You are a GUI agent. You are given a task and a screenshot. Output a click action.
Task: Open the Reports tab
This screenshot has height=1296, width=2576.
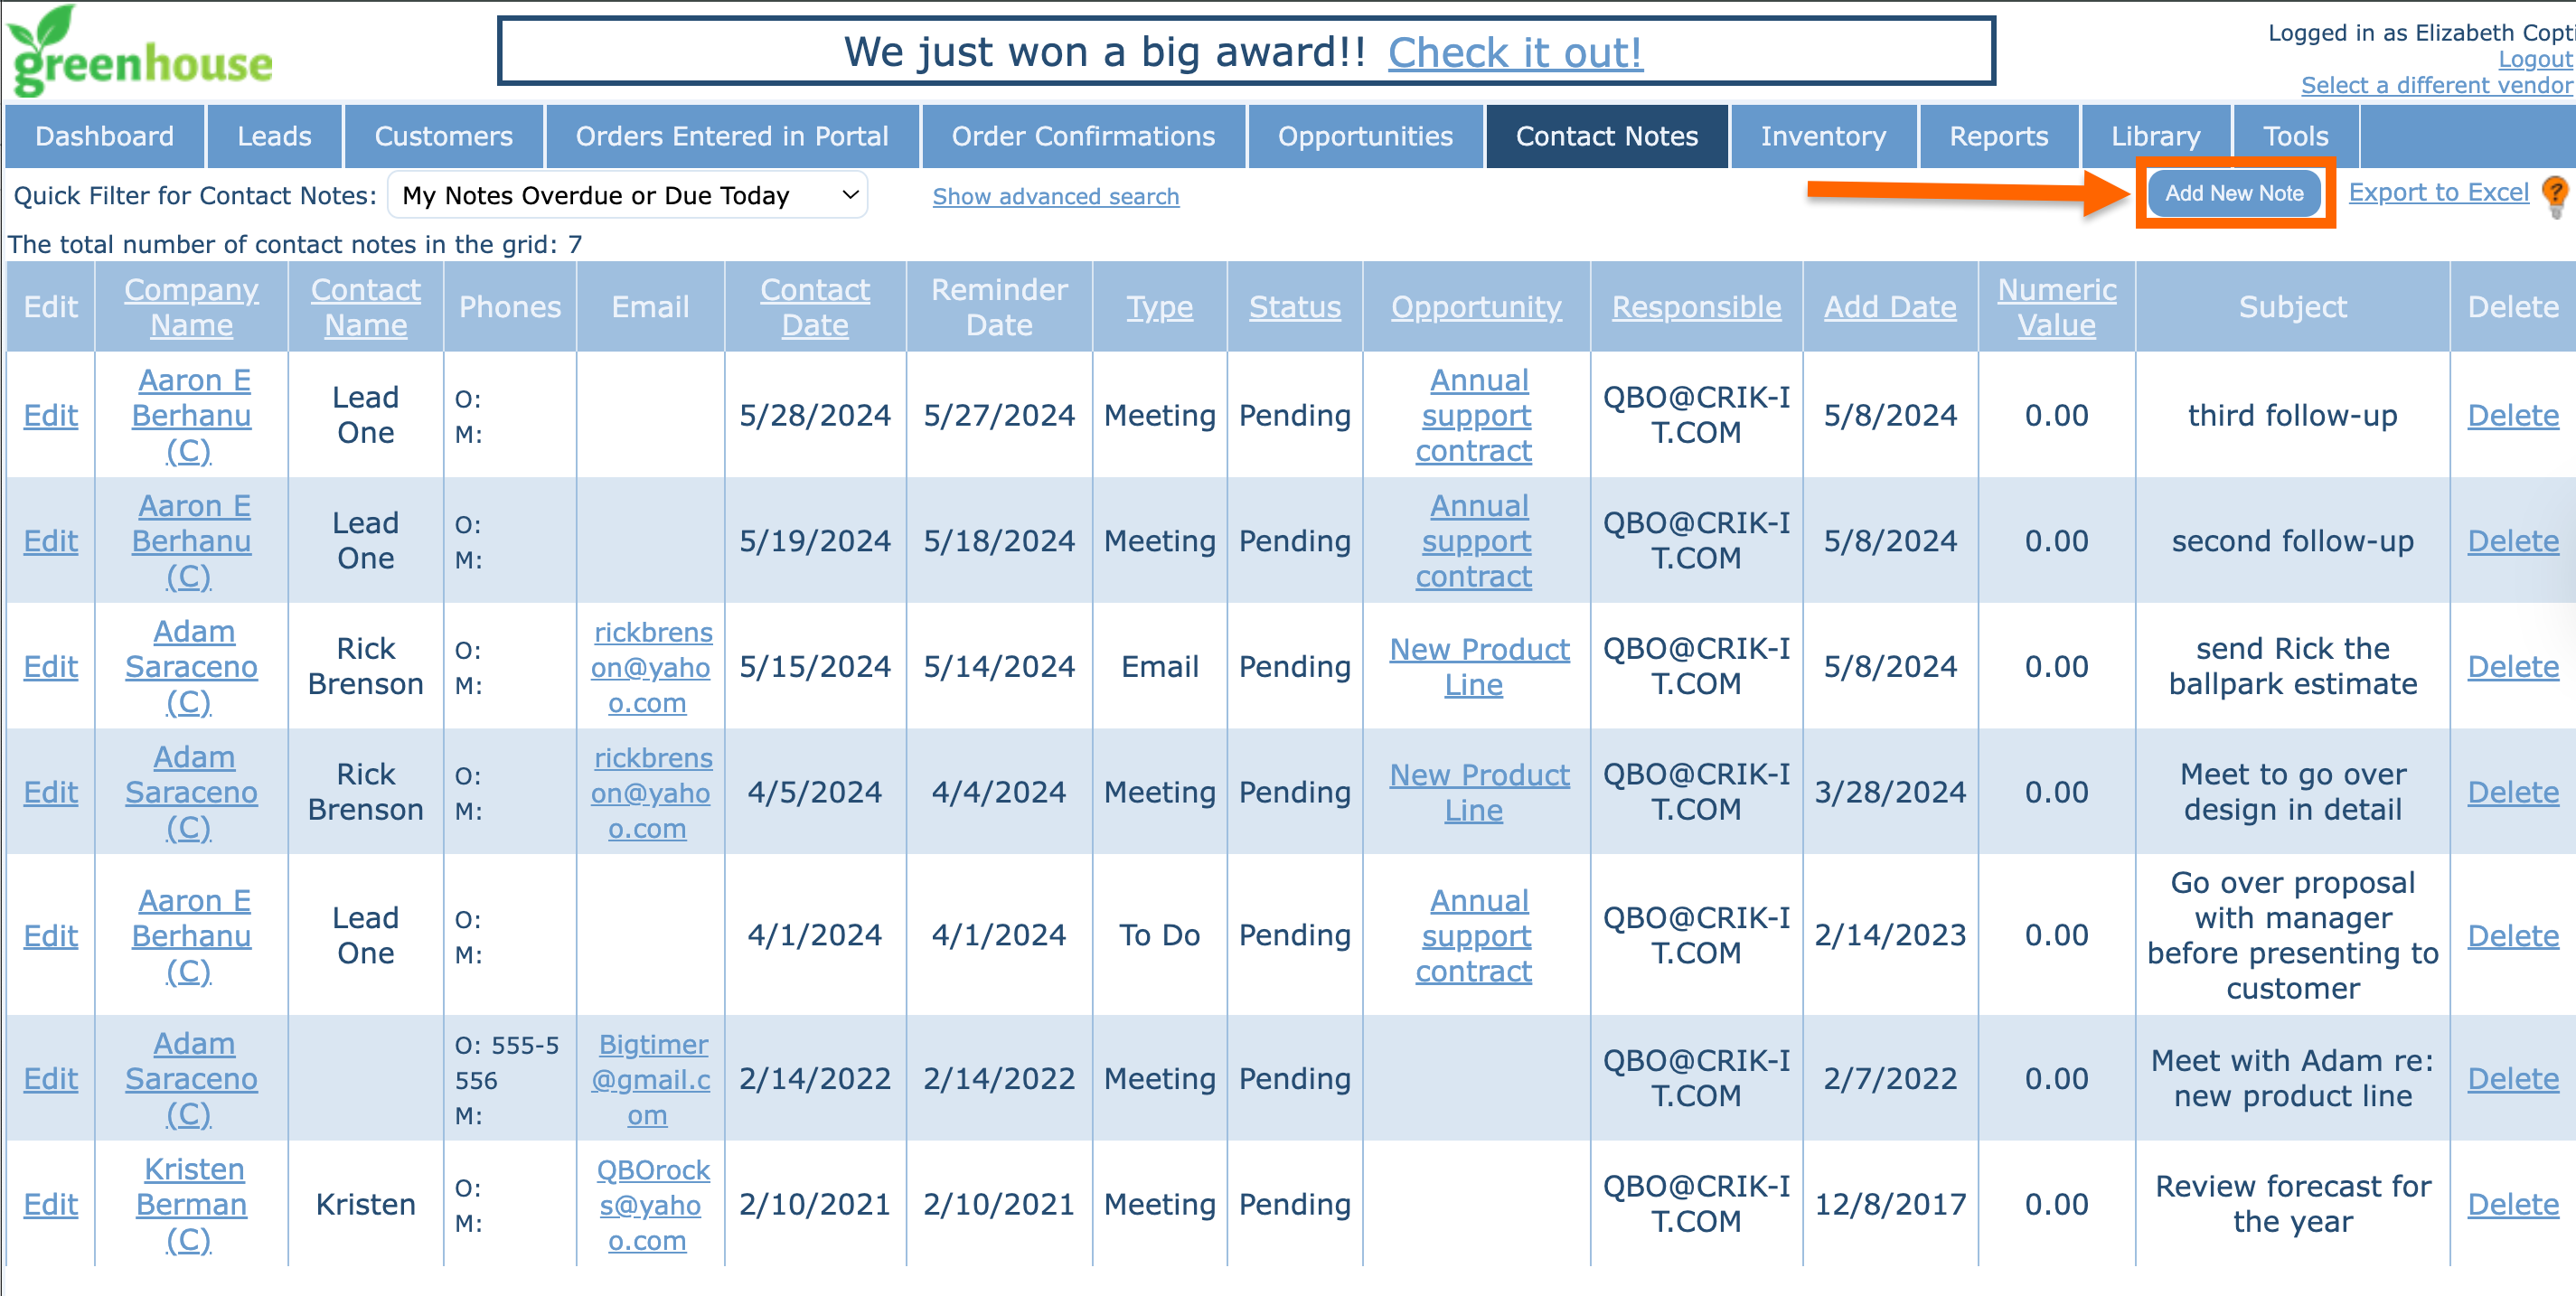click(x=1998, y=136)
